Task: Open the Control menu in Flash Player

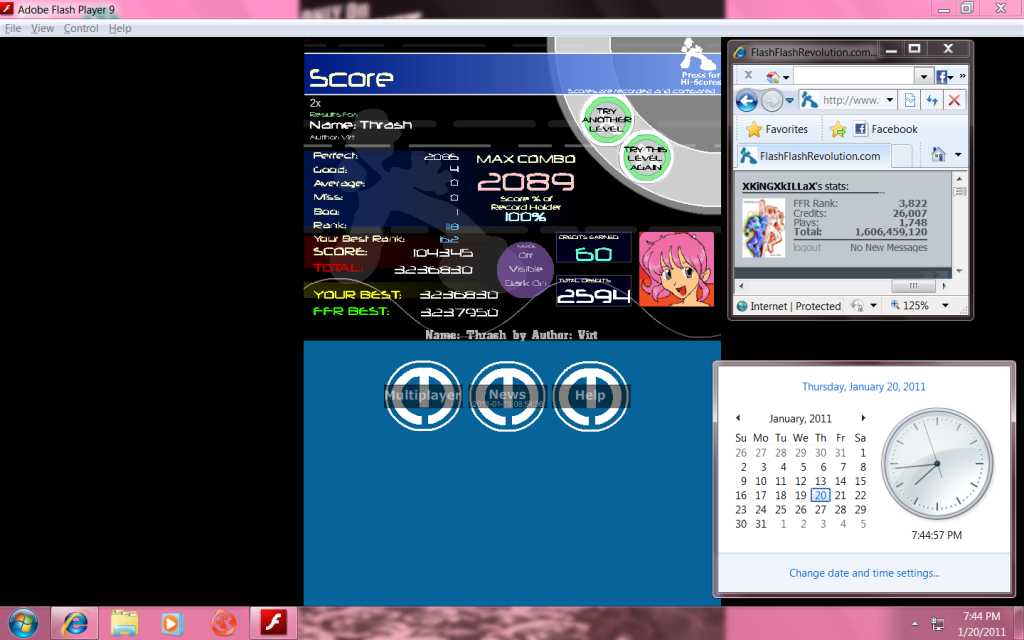Action: [81, 29]
